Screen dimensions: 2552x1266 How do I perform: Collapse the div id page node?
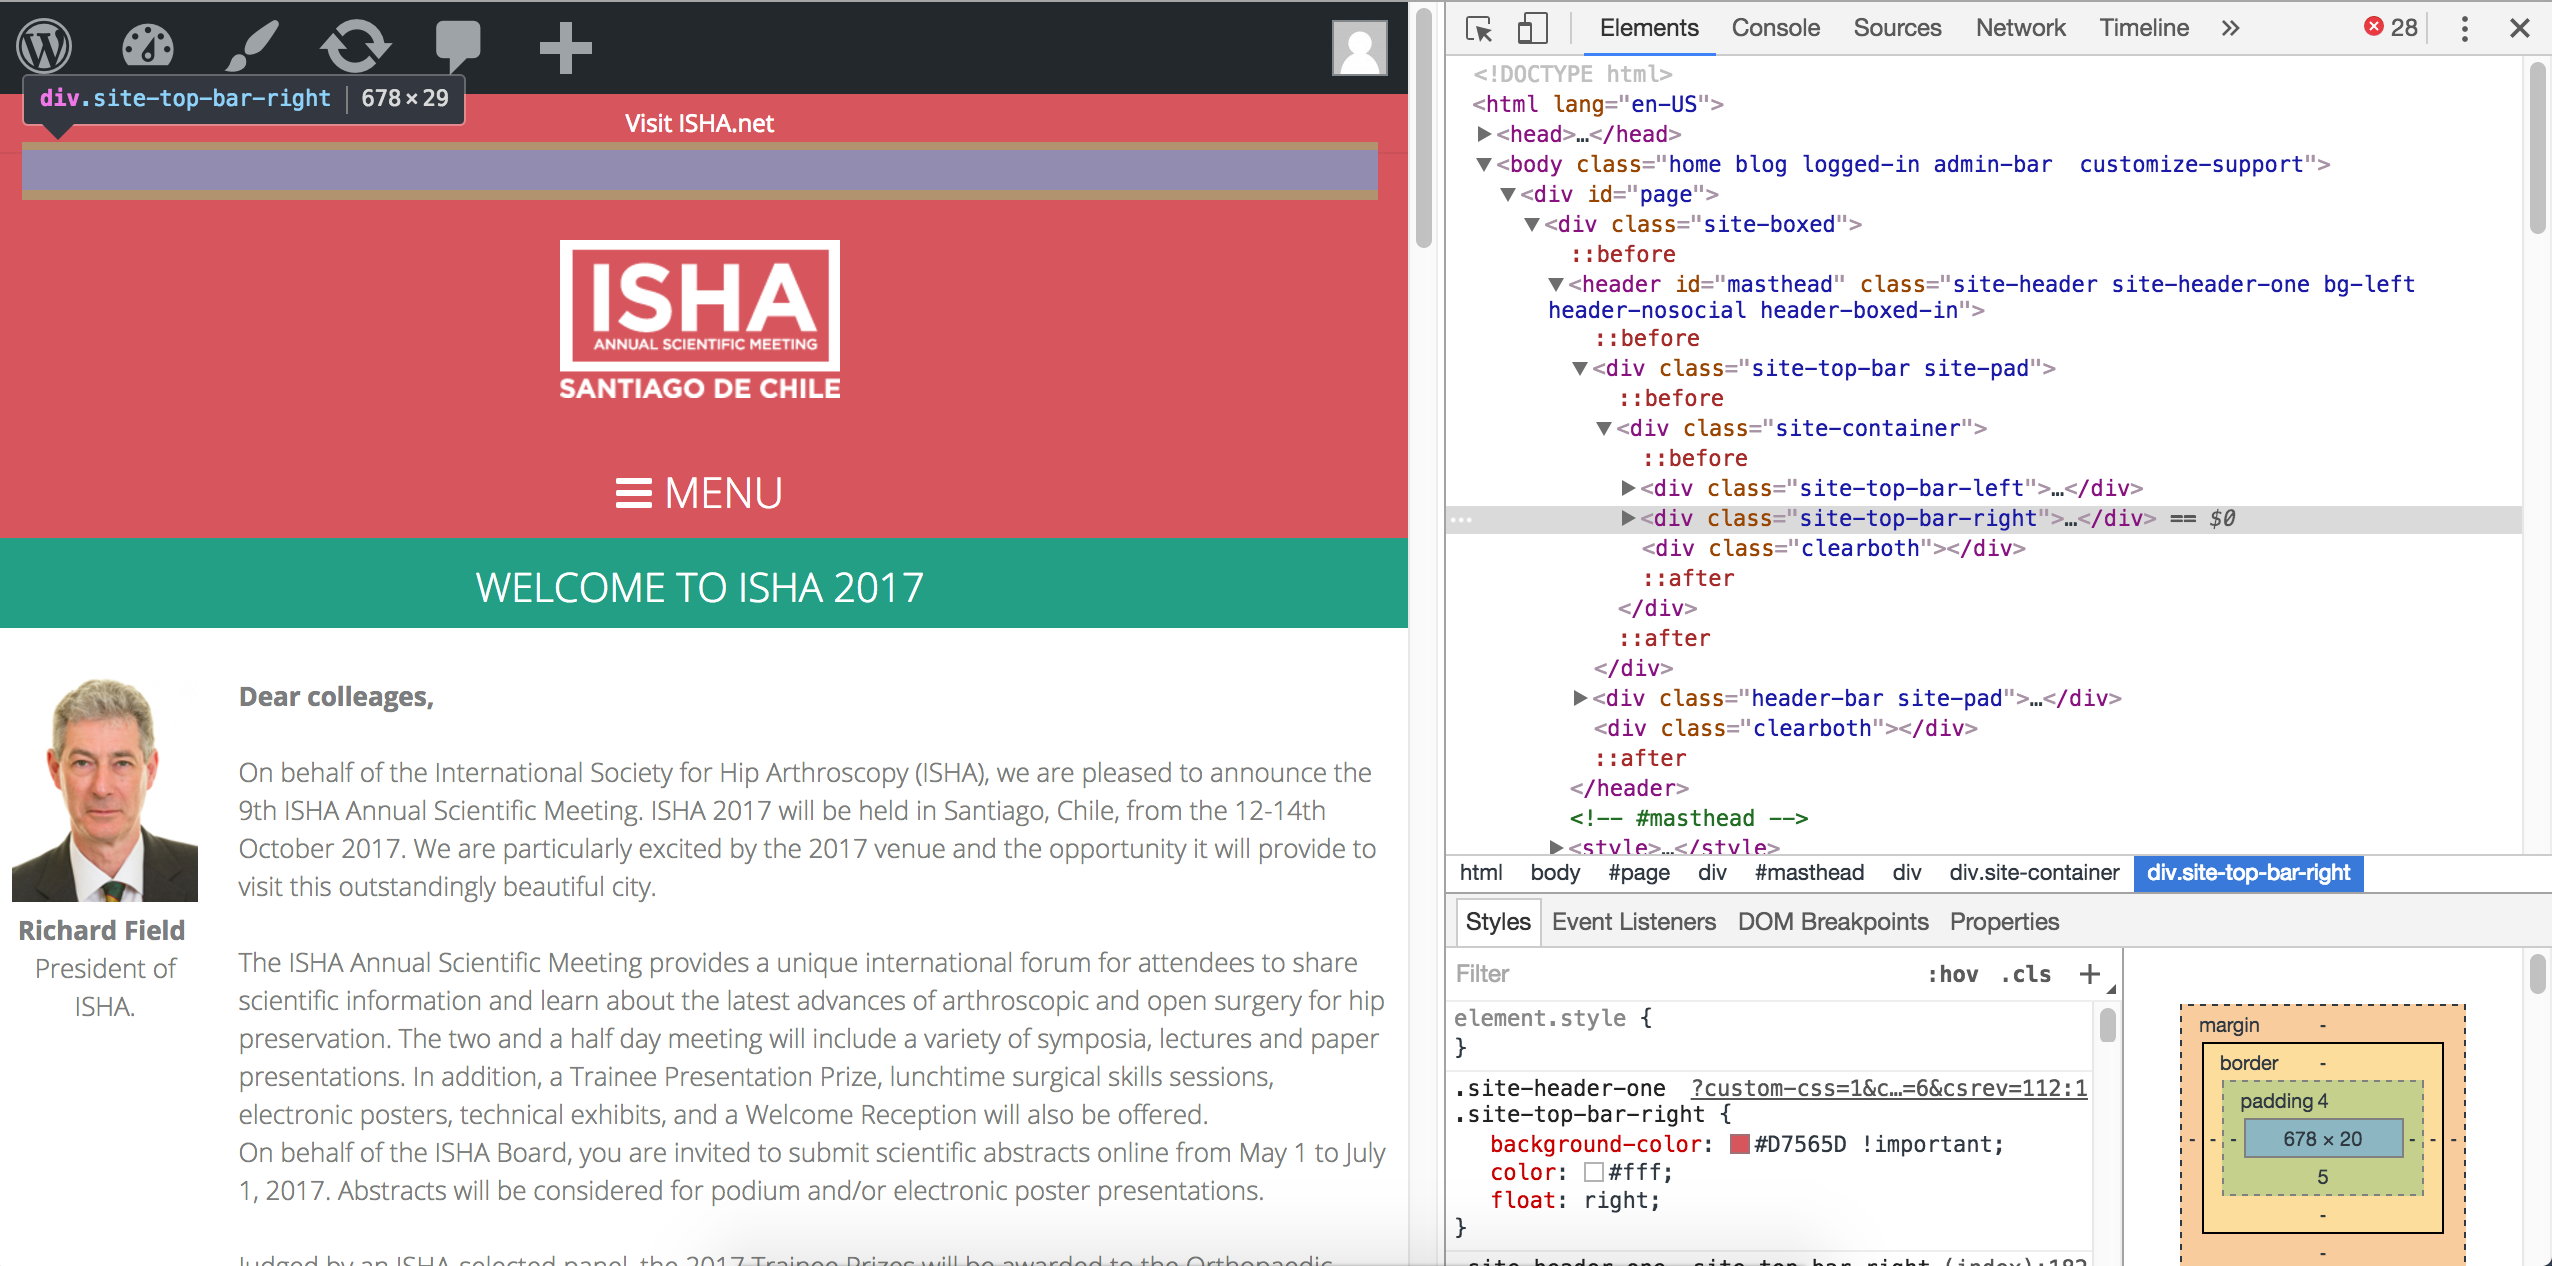[x=1508, y=194]
